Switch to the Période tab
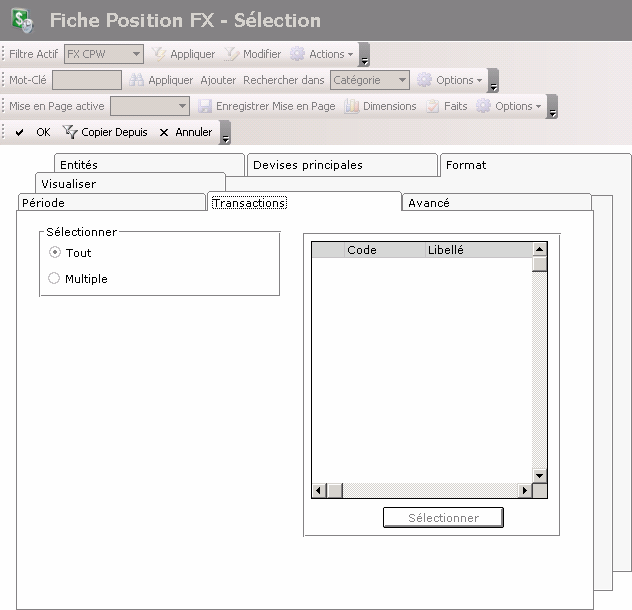 coord(43,203)
